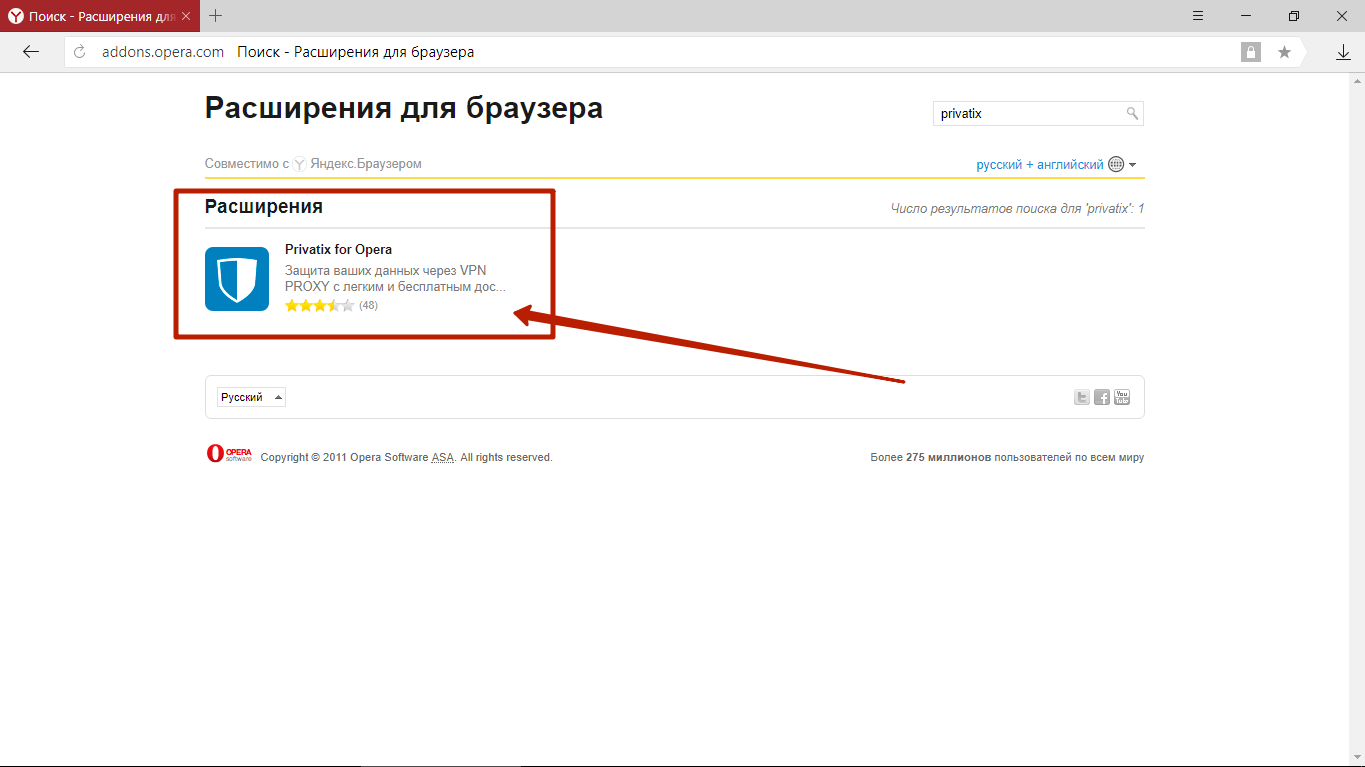Minimize the browser window

pos(1246,16)
